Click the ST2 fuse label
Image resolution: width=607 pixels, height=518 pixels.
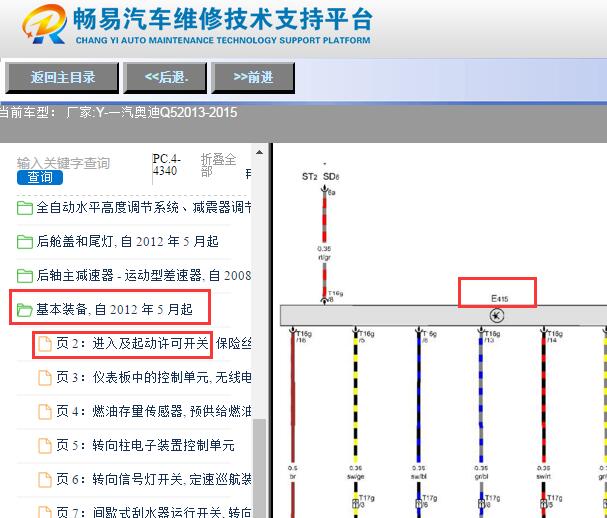[310, 177]
